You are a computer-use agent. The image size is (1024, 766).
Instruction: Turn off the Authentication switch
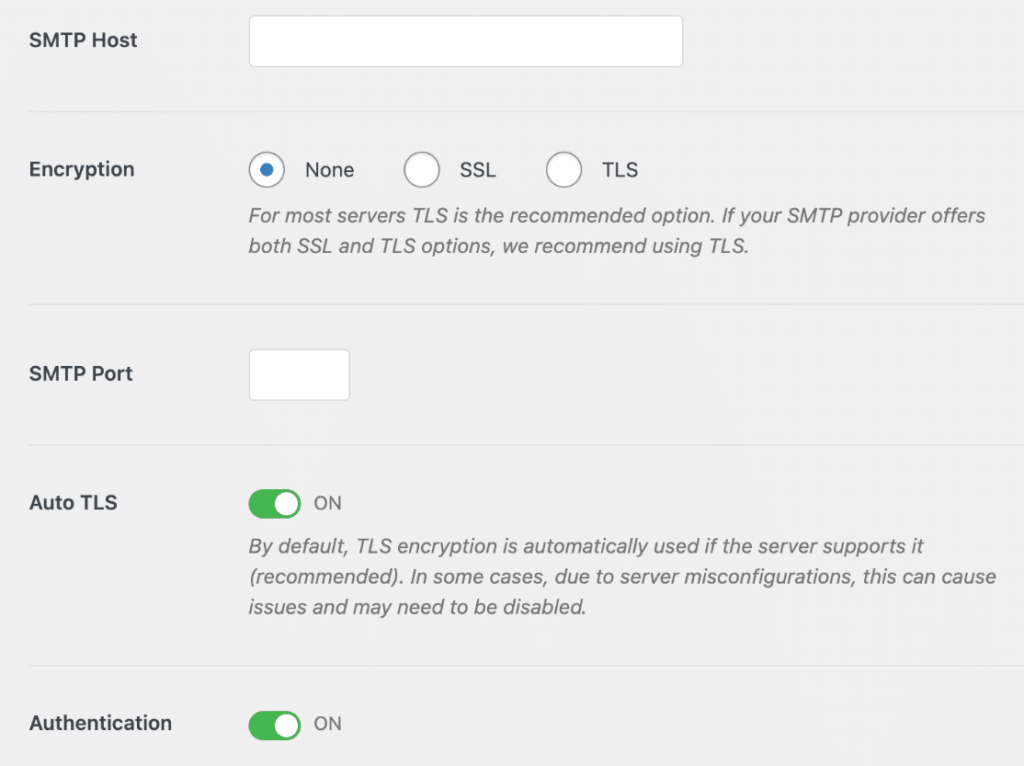tap(274, 725)
